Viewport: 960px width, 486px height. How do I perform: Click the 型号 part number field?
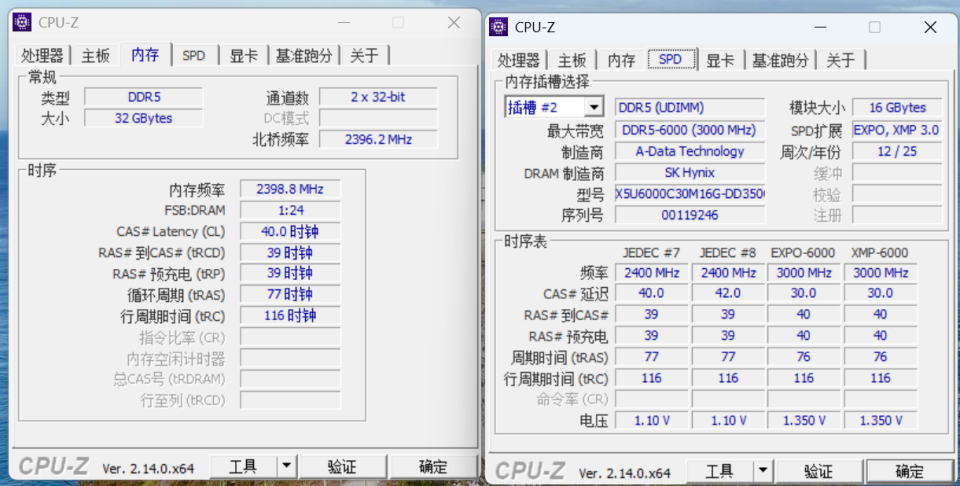(690, 195)
